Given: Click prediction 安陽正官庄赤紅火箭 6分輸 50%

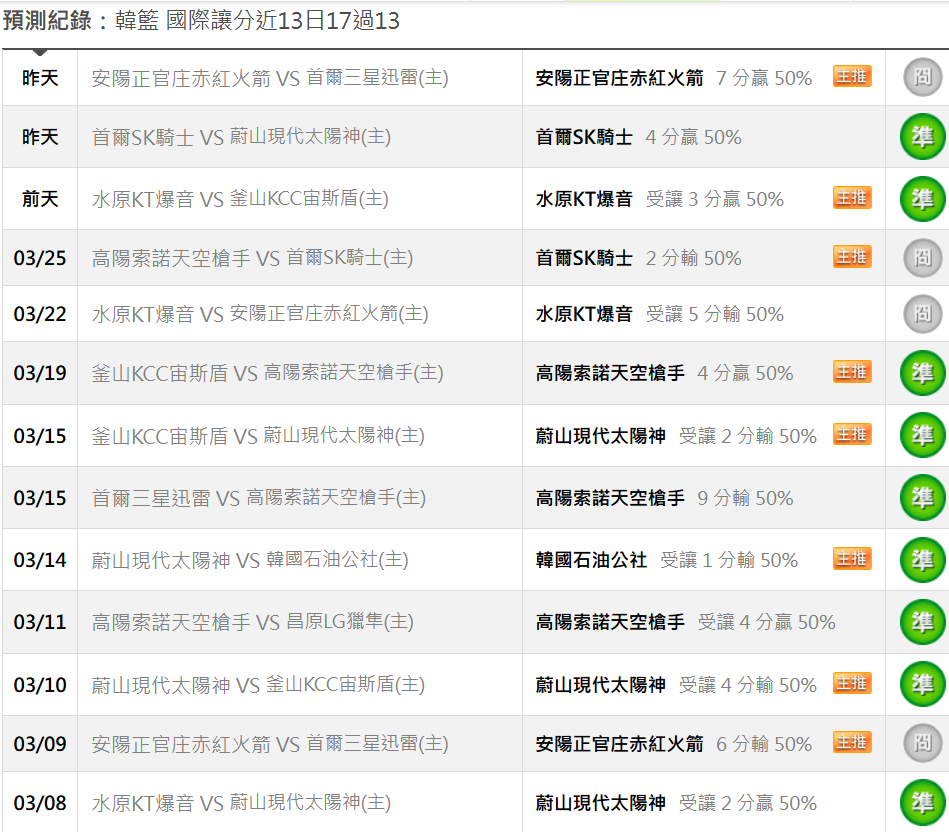Looking at the screenshot, I should (x=674, y=744).
